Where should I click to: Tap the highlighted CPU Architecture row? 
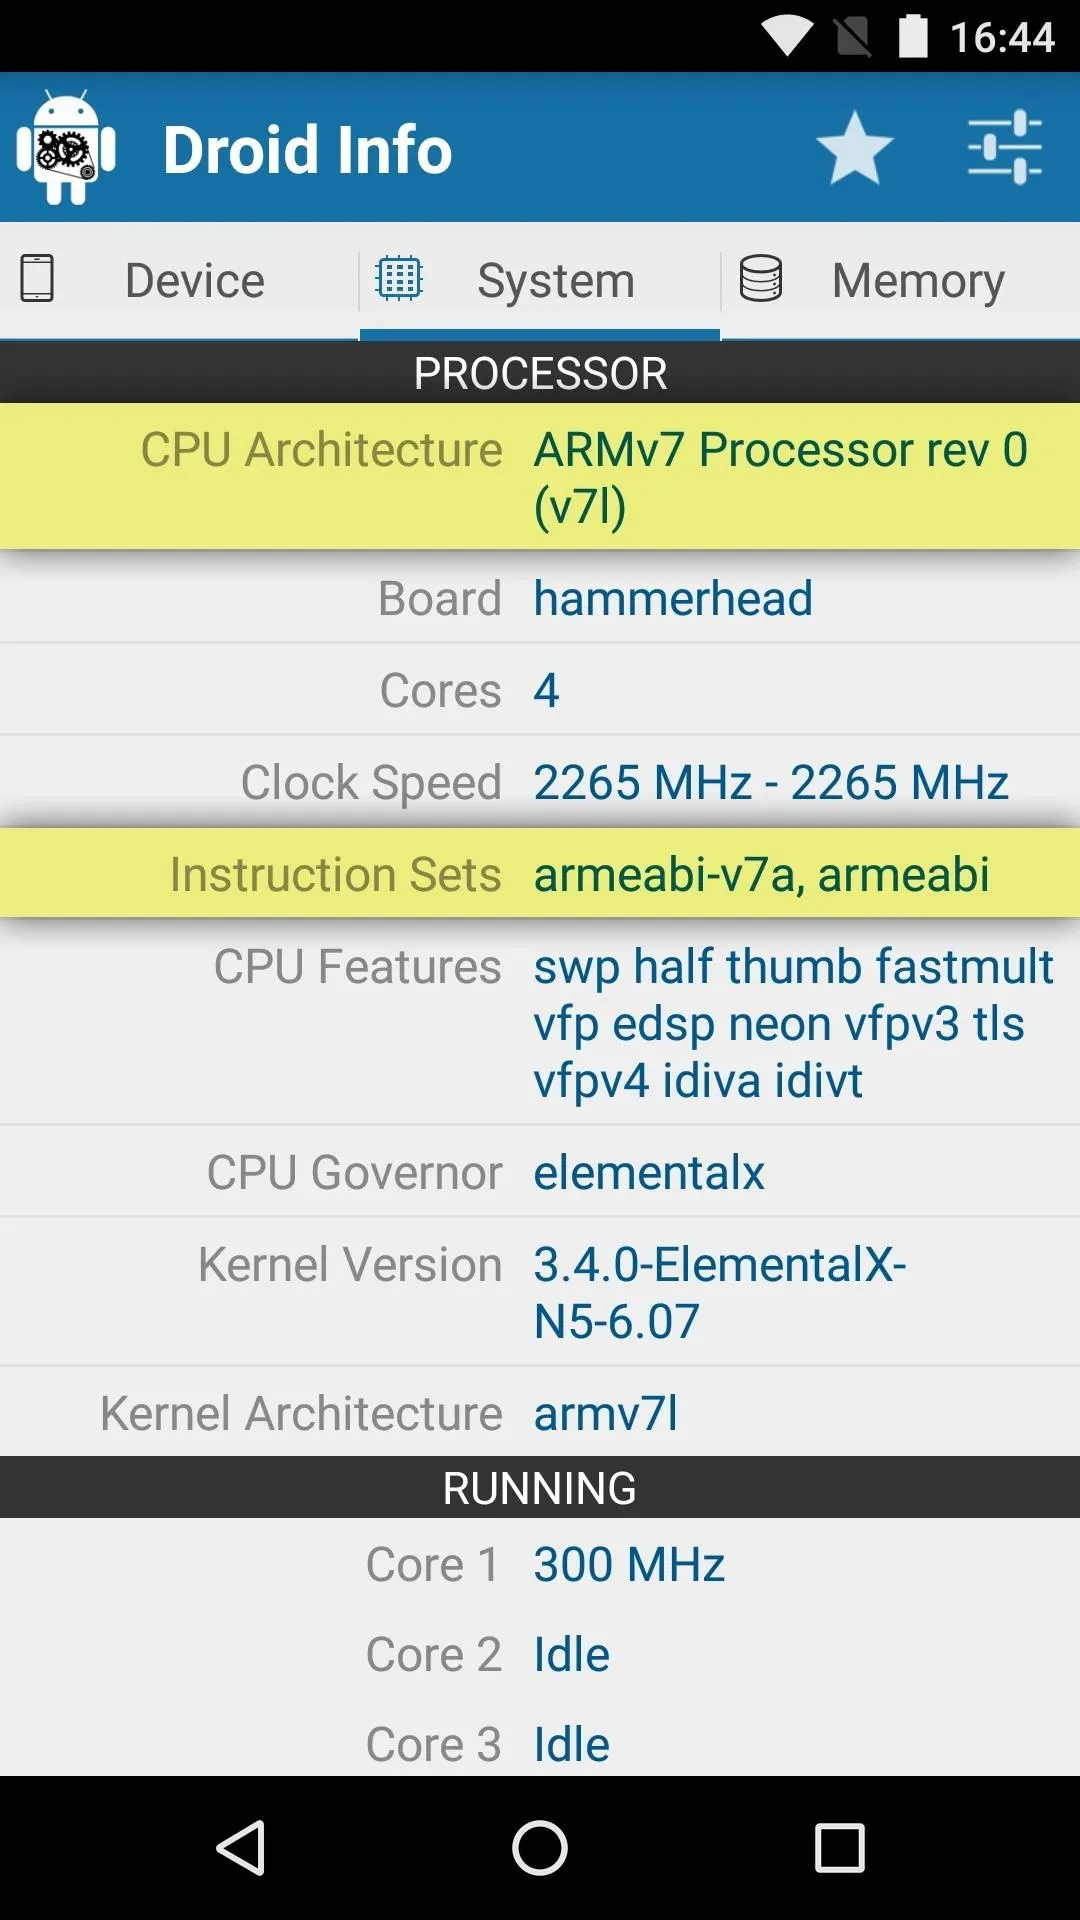click(540, 476)
